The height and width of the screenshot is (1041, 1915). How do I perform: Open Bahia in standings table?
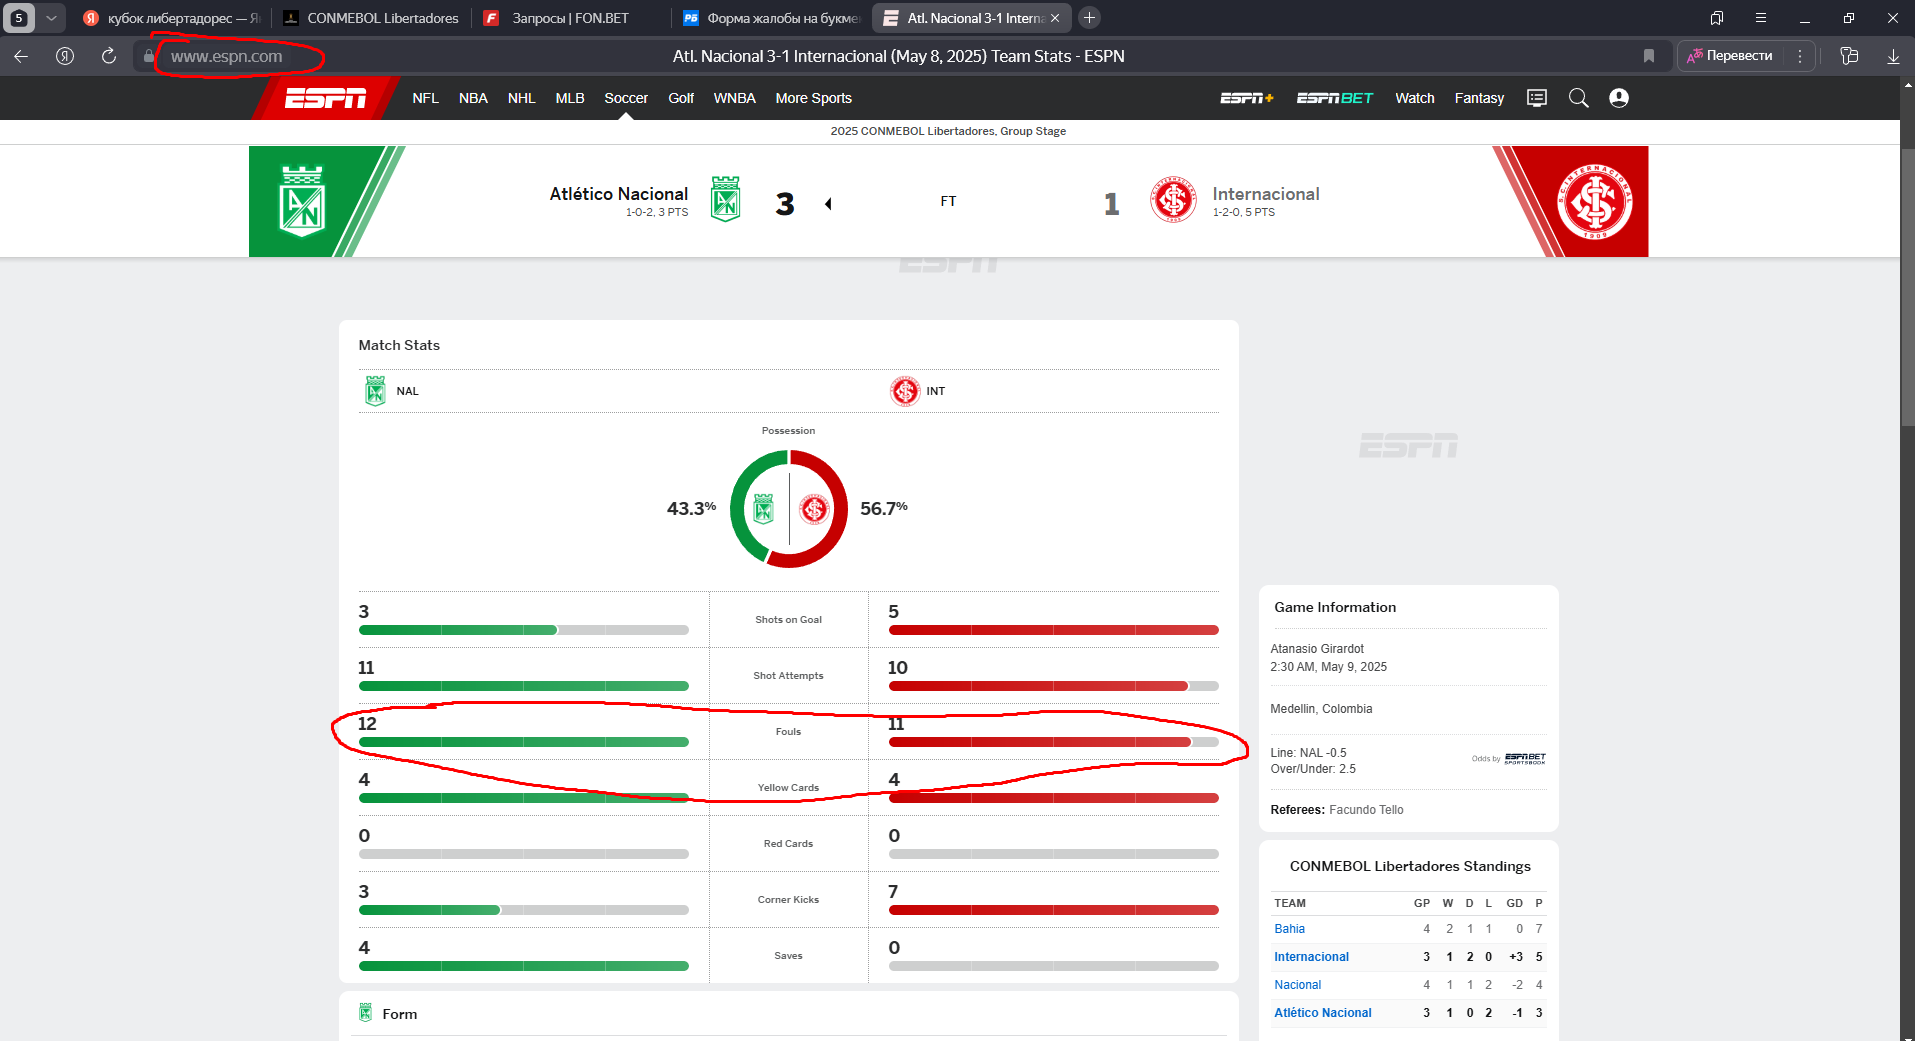[x=1289, y=929]
